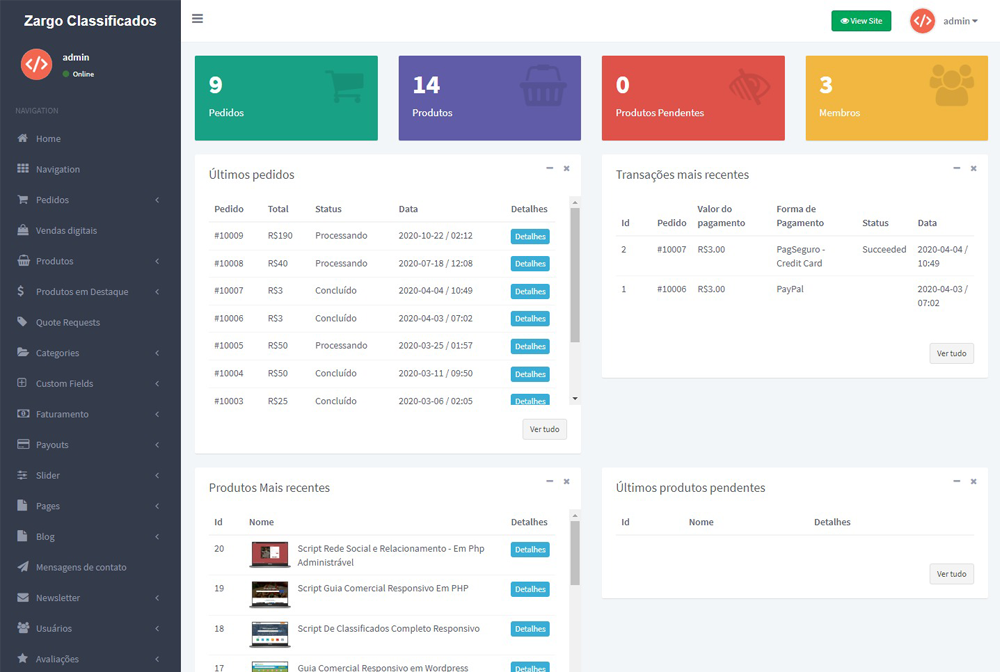Click the Quote Requests tag icon
Image resolution: width=1000 pixels, height=672 pixels.
click(x=23, y=322)
